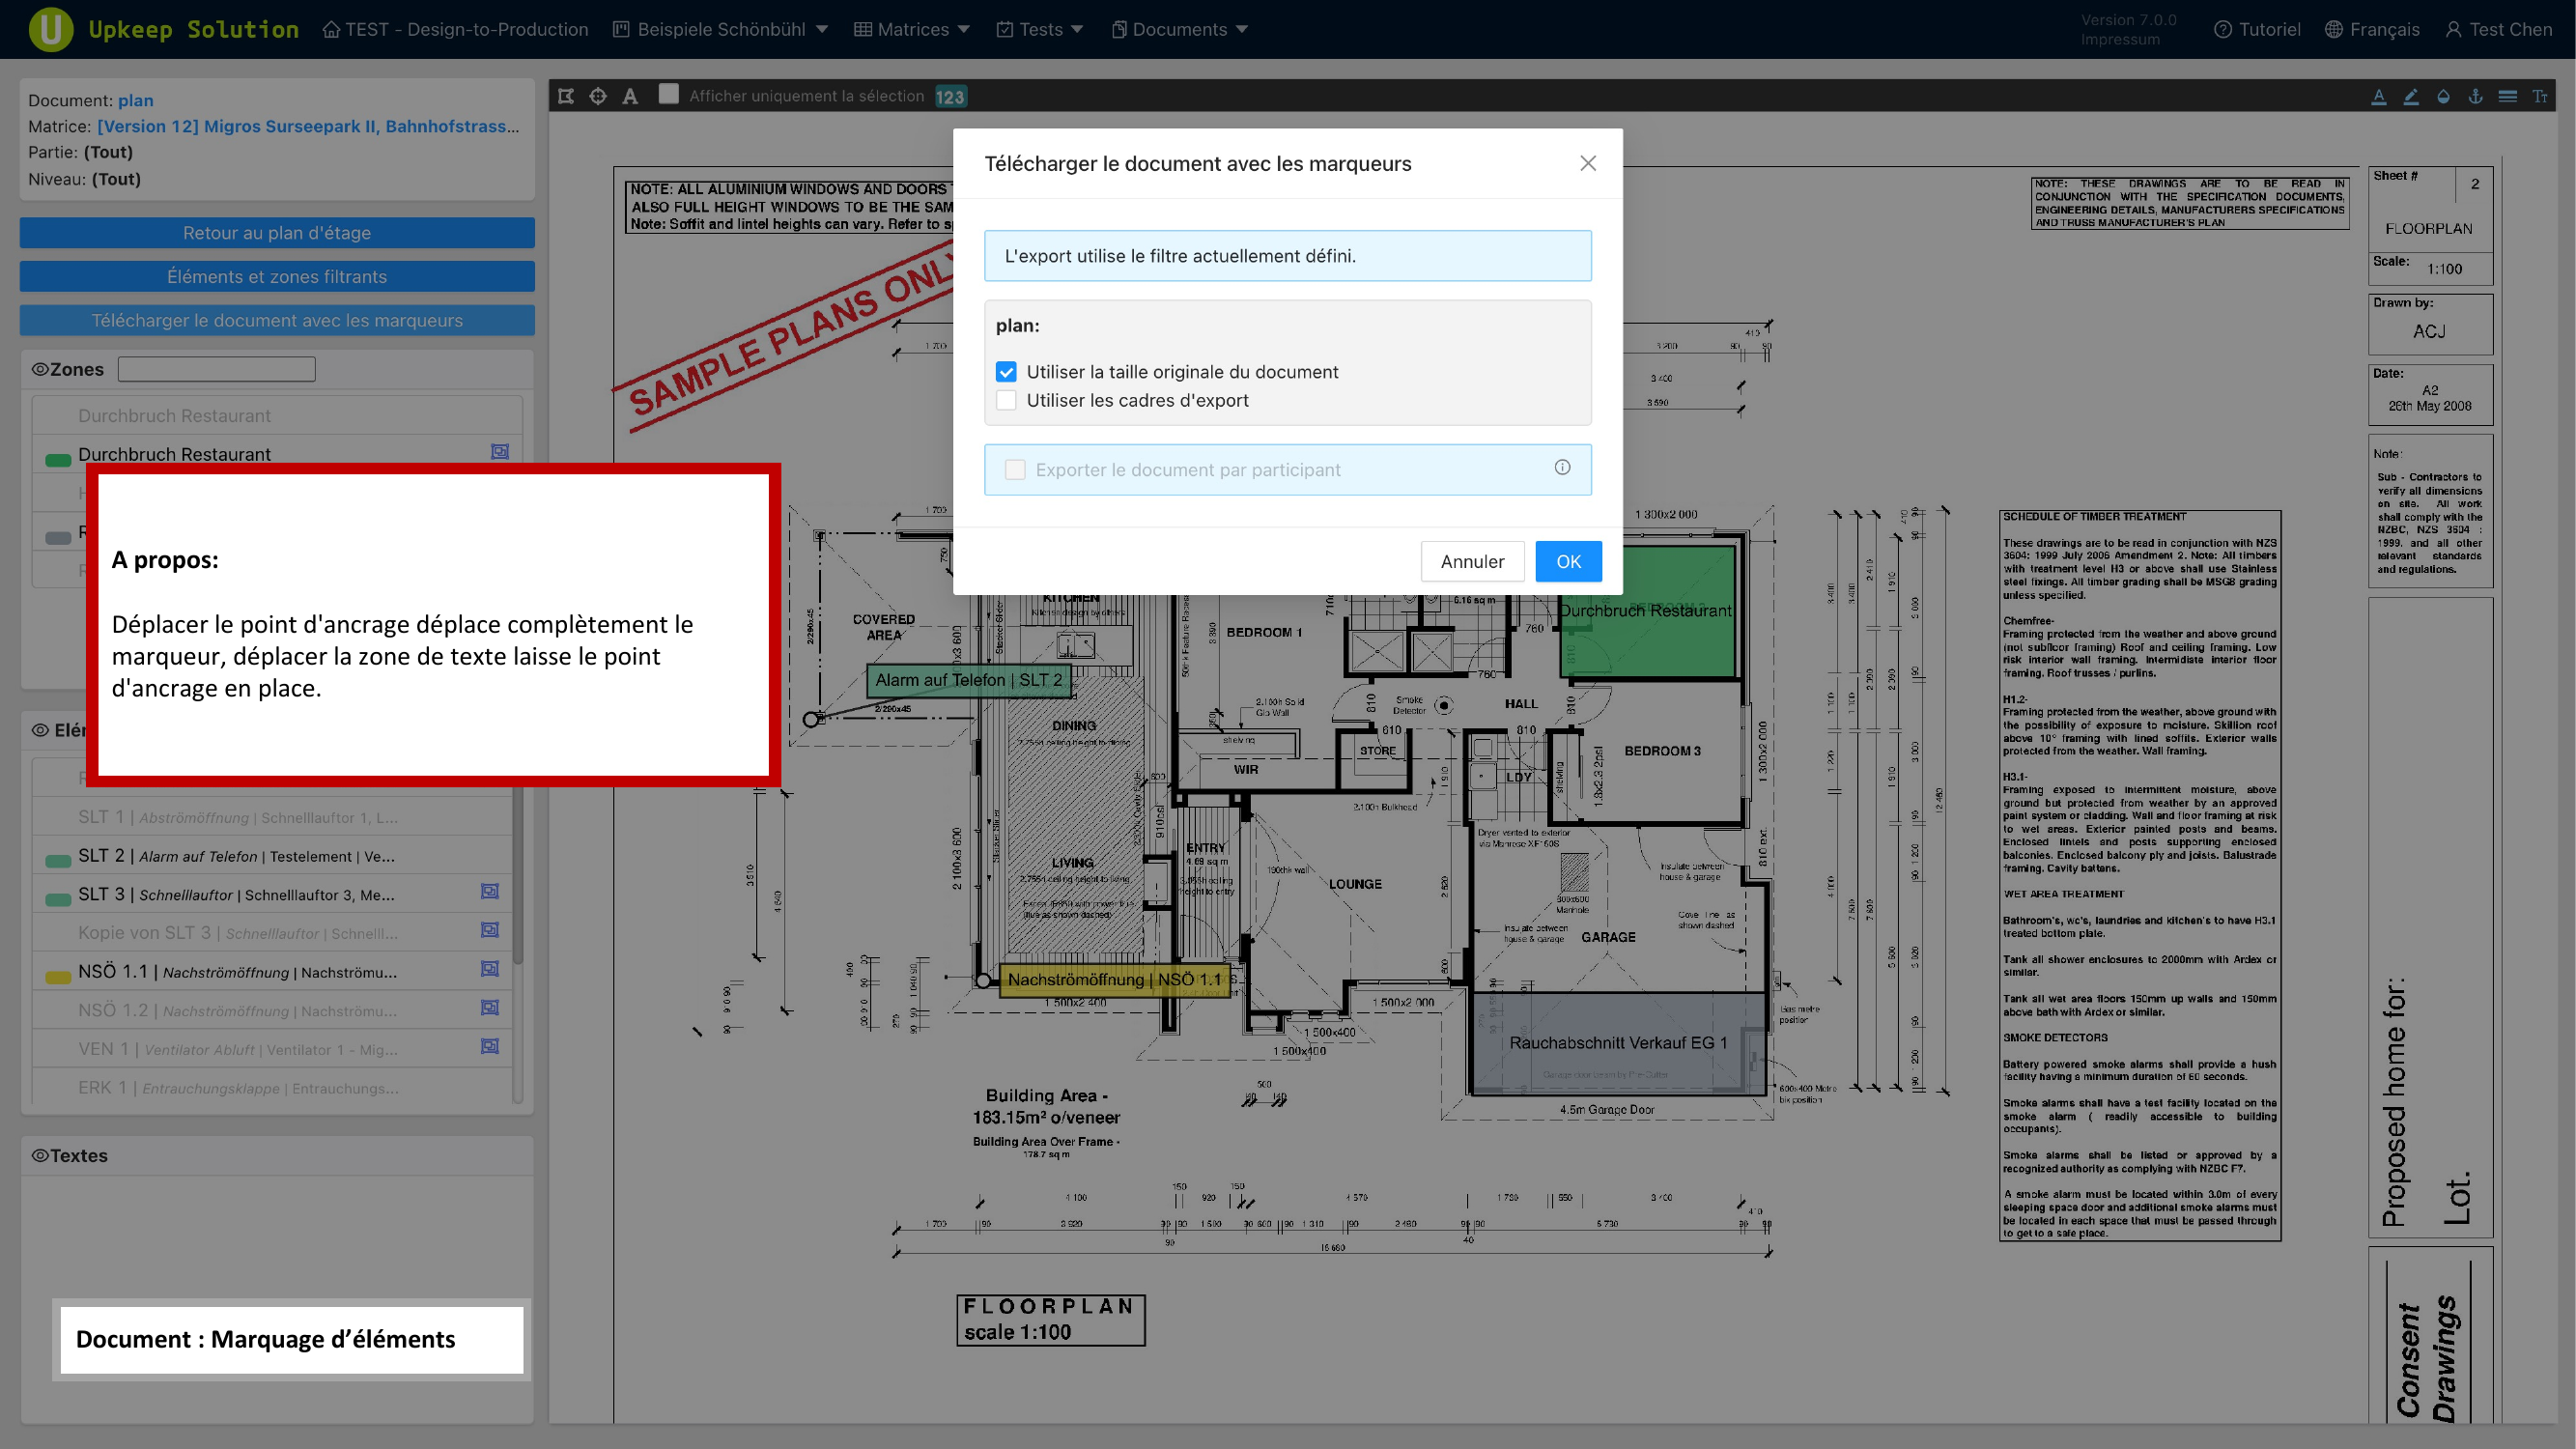This screenshot has height=1449, width=2576.
Task: Uncheck Utiliser la taille originale du document
Action: click(x=1006, y=372)
